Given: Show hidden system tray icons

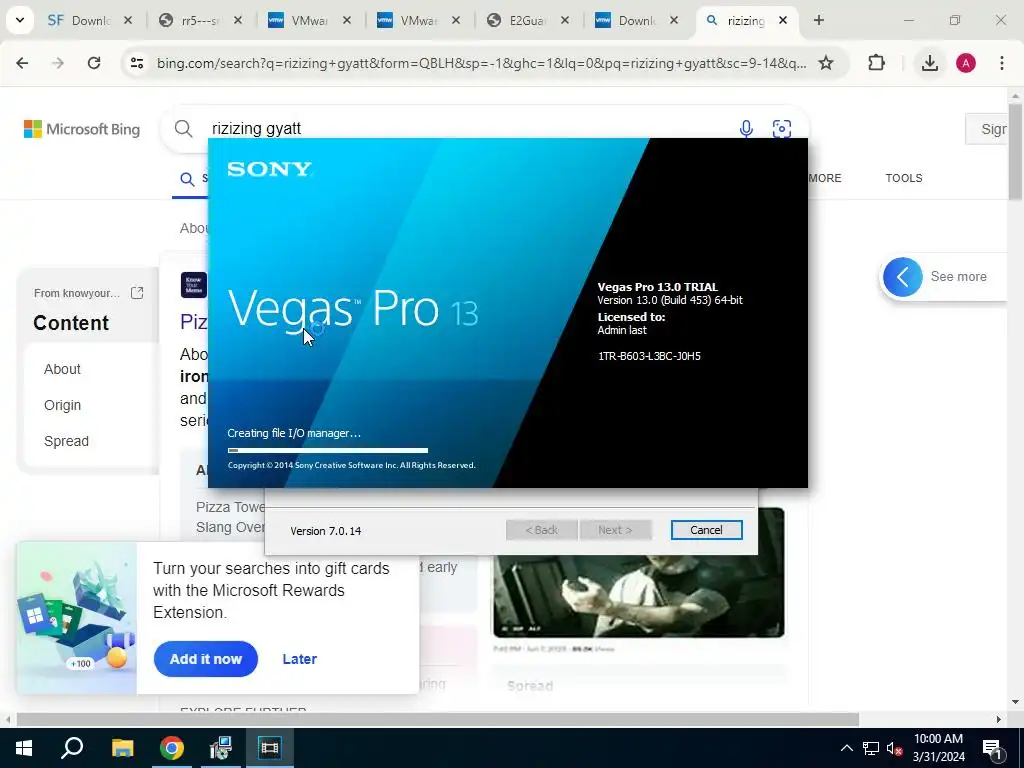Looking at the screenshot, I should [846, 748].
